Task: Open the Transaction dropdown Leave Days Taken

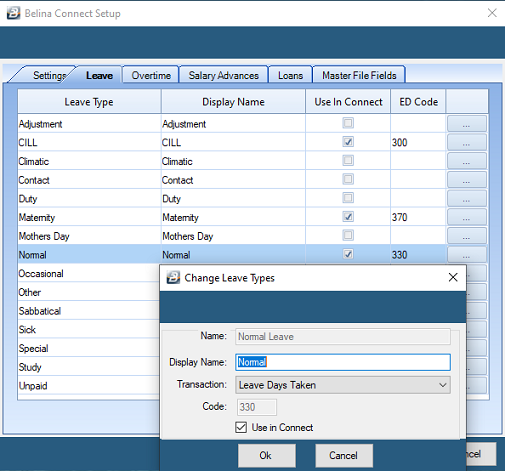Action: [x=343, y=385]
